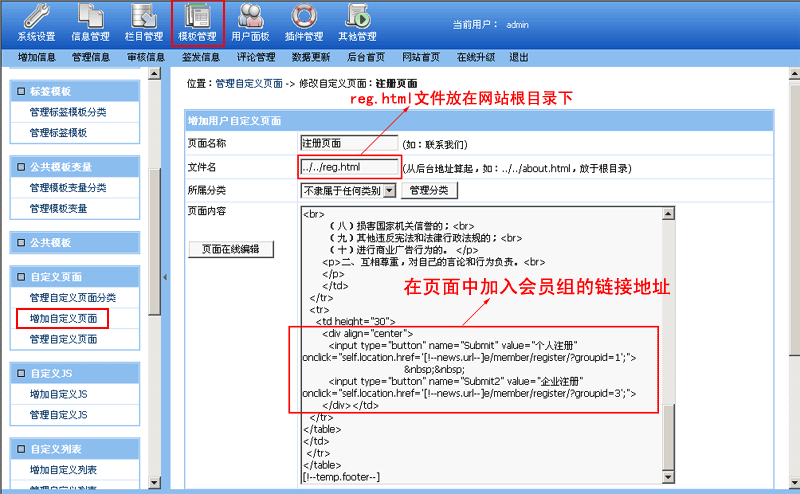Open 其他管理 icon
Viewport: 800px width, 494px height.
pyautogui.click(x=356, y=17)
